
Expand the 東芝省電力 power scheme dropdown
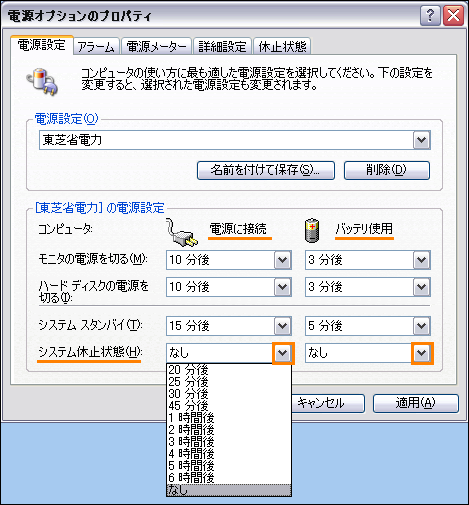click(421, 140)
